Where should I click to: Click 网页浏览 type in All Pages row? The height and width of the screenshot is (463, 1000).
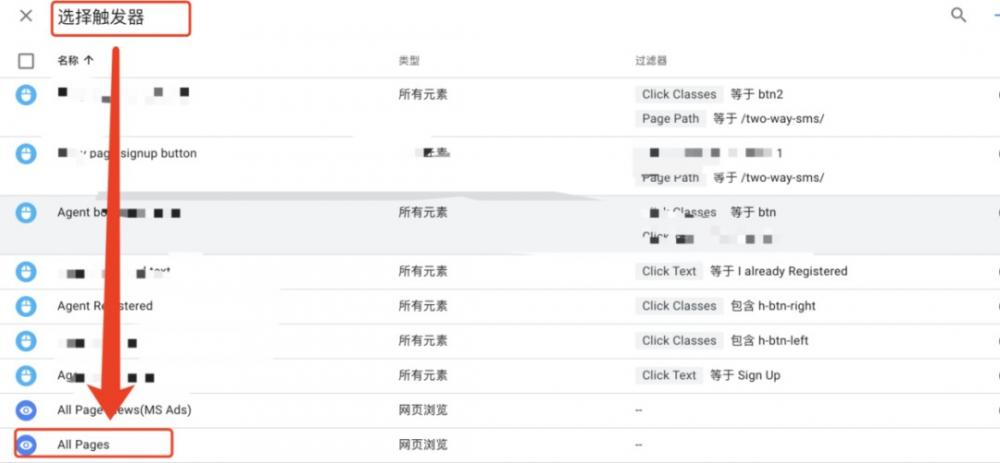pos(423,445)
